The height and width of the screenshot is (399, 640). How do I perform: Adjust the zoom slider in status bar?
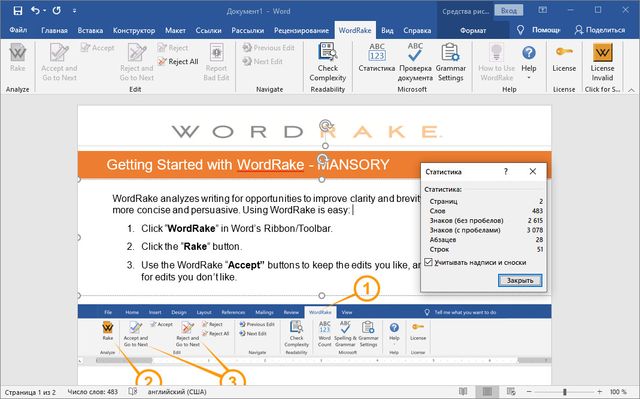tap(564, 392)
